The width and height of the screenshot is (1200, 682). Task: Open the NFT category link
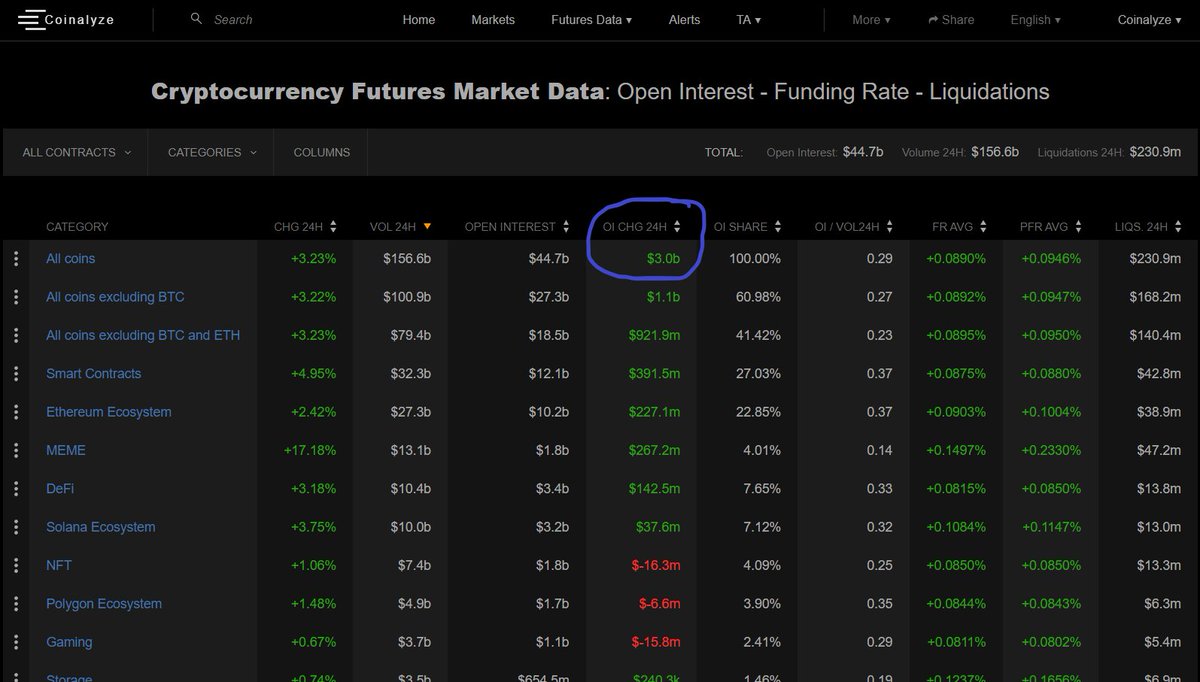click(59, 565)
